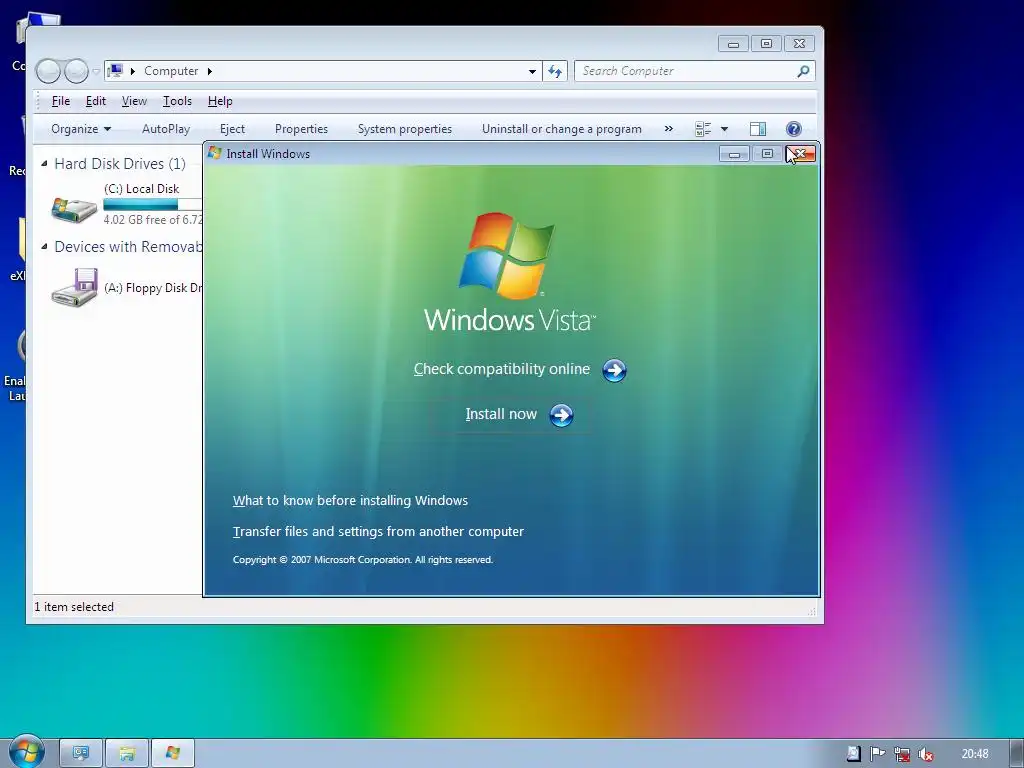The image size is (1024, 768).
Task: Minimize the Install Windows dialog
Action: coord(734,154)
